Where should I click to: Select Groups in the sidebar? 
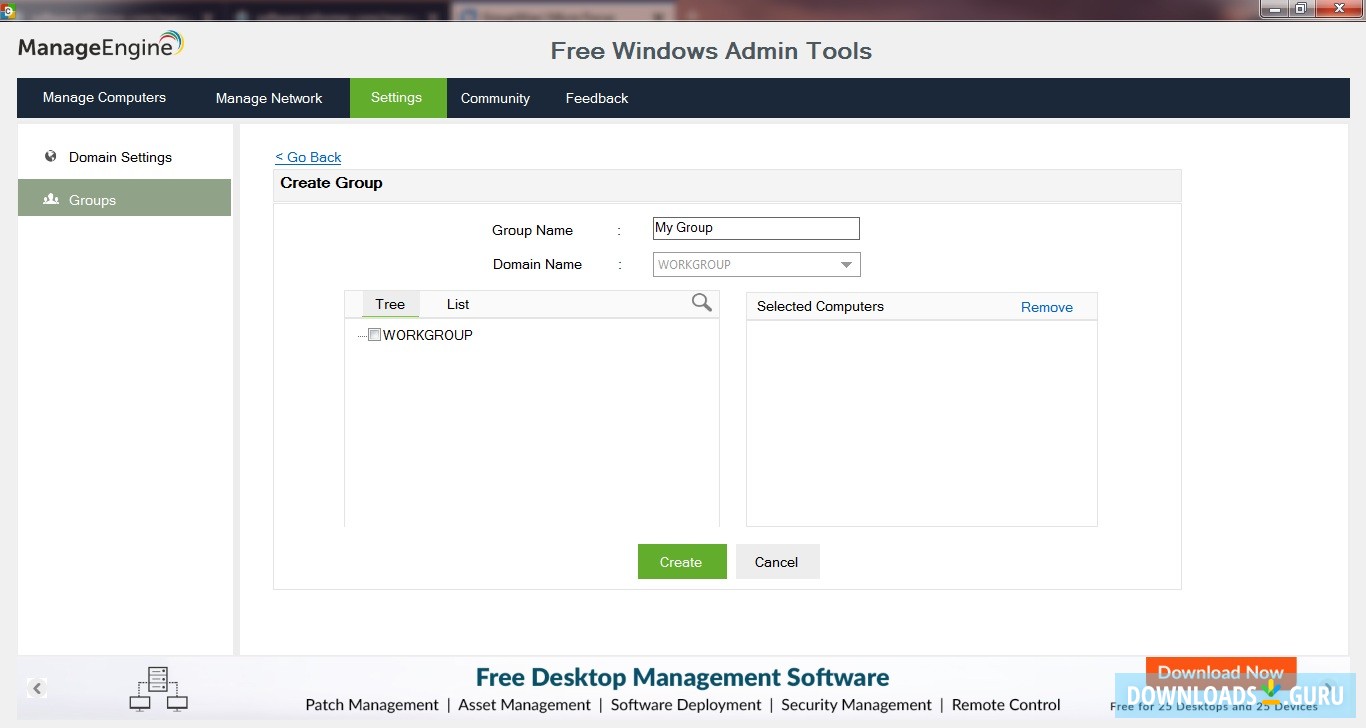(x=125, y=200)
